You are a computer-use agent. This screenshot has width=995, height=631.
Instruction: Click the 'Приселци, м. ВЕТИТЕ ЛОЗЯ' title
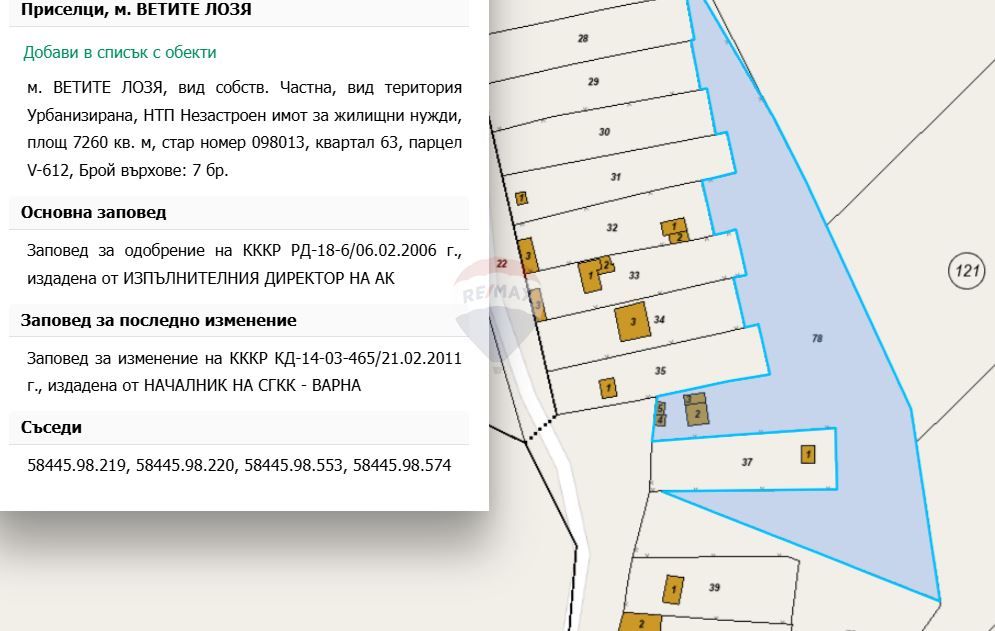click(136, 10)
